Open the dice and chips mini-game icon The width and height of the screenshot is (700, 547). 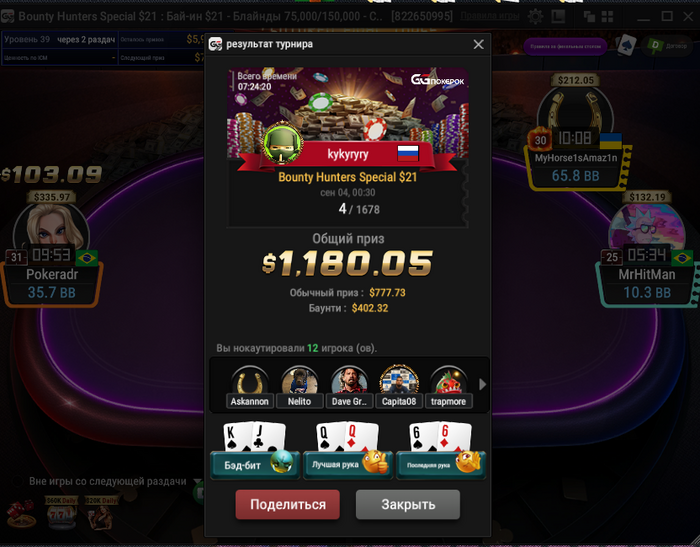21,515
